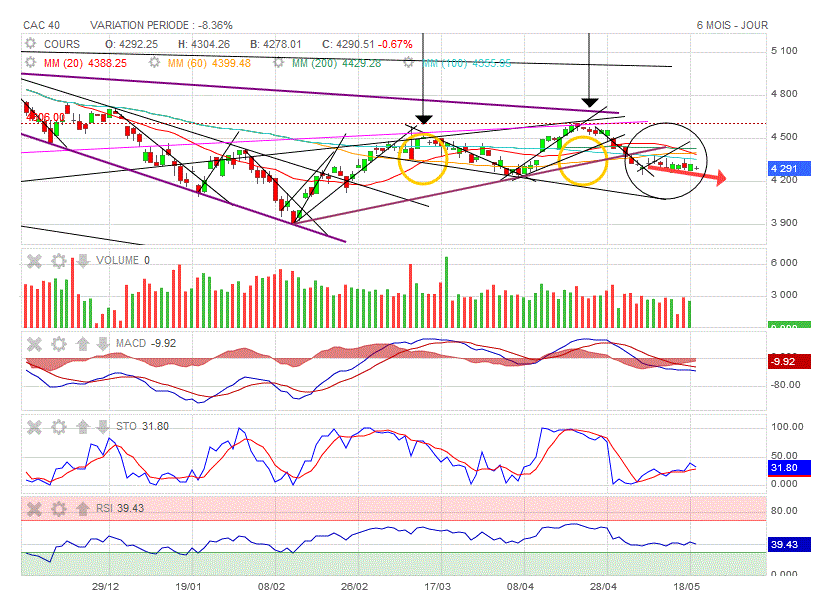The width and height of the screenshot is (830, 599).
Task: Open settings gear for MM (20)
Action: coord(31,62)
